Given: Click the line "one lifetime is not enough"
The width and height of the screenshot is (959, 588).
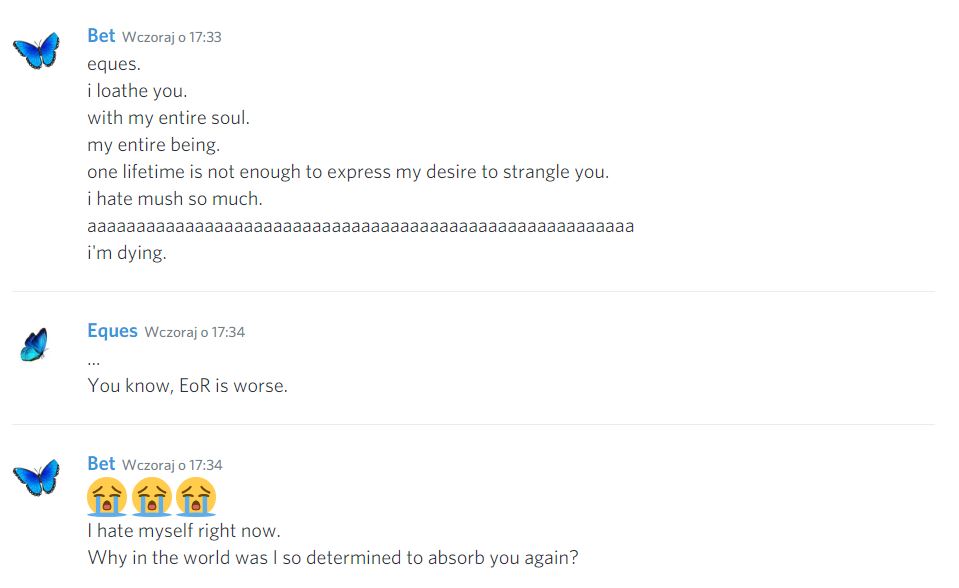Looking at the screenshot, I should pyautogui.click(x=347, y=172).
